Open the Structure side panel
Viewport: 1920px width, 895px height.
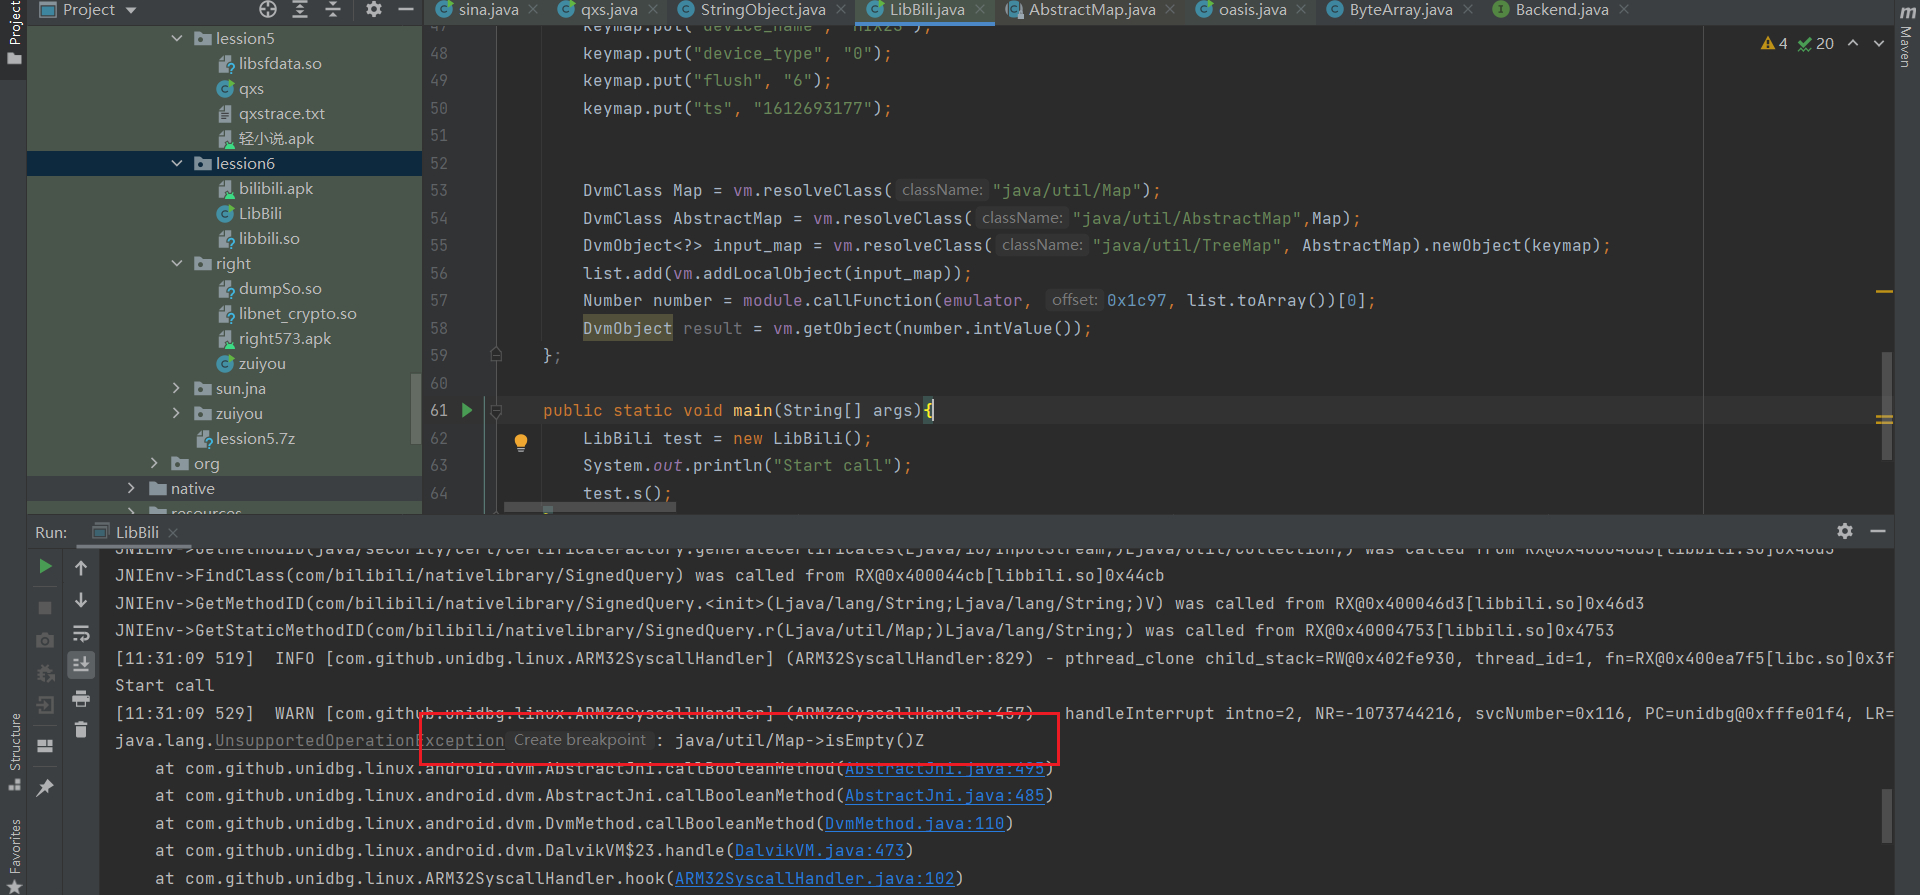(14, 750)
